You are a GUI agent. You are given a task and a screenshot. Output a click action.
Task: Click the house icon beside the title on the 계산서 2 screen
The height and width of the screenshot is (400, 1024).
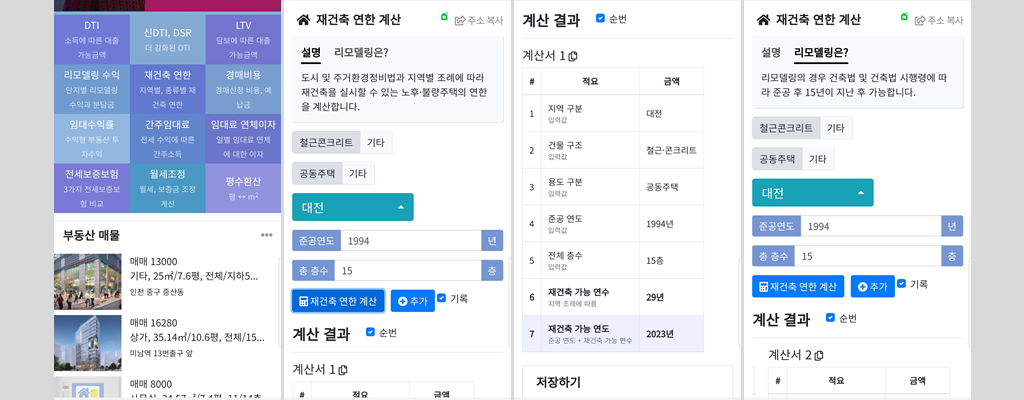tap(763, 20)
